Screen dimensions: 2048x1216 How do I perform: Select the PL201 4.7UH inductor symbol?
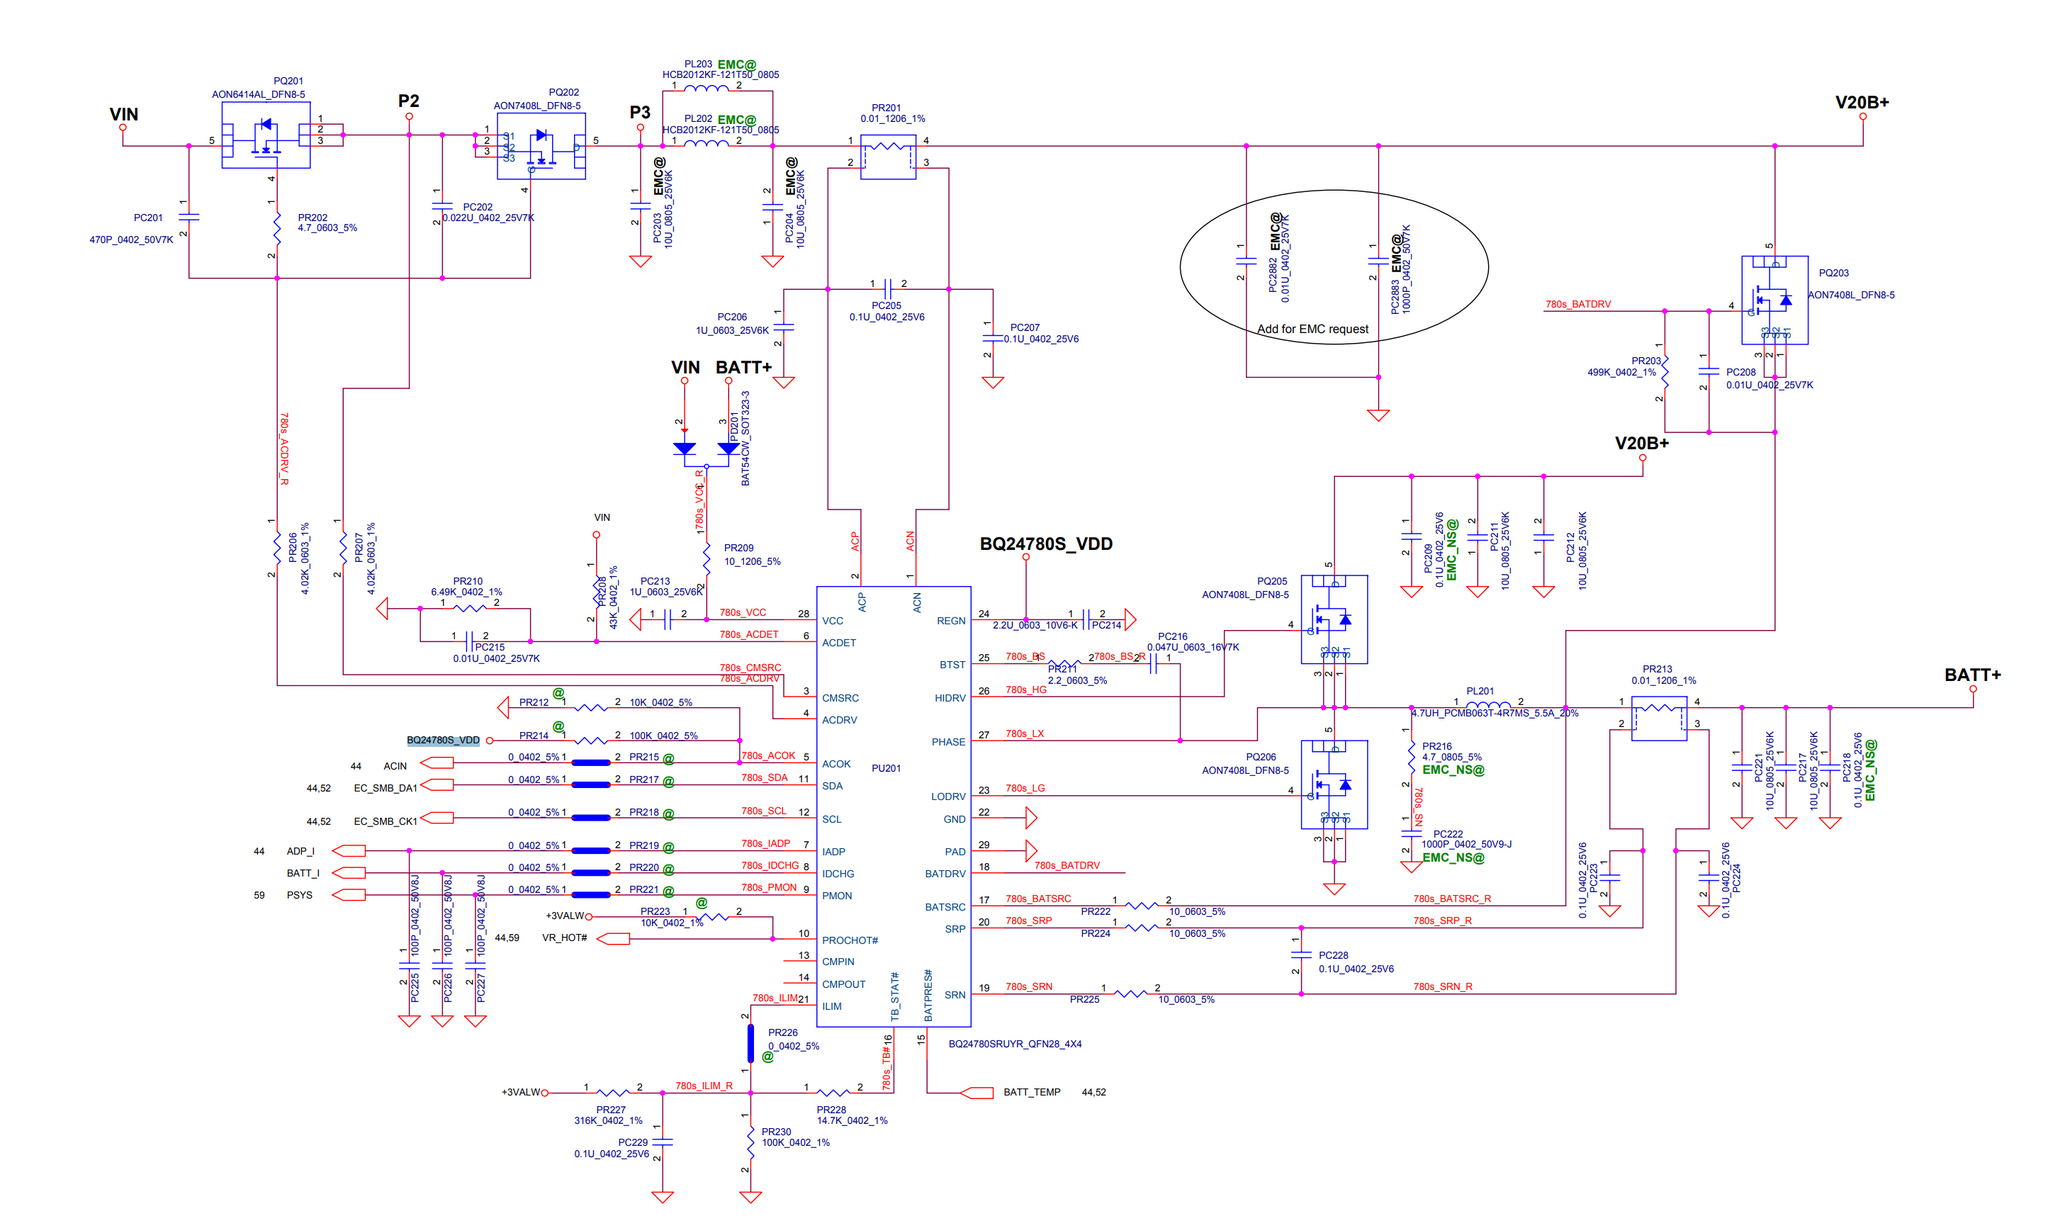tap(1488, 704)
